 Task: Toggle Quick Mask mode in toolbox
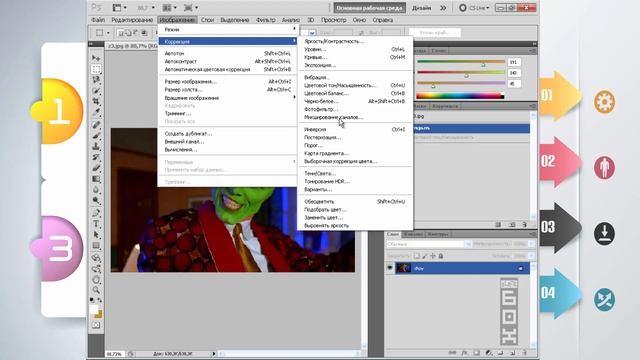click(x=96, y=325)
